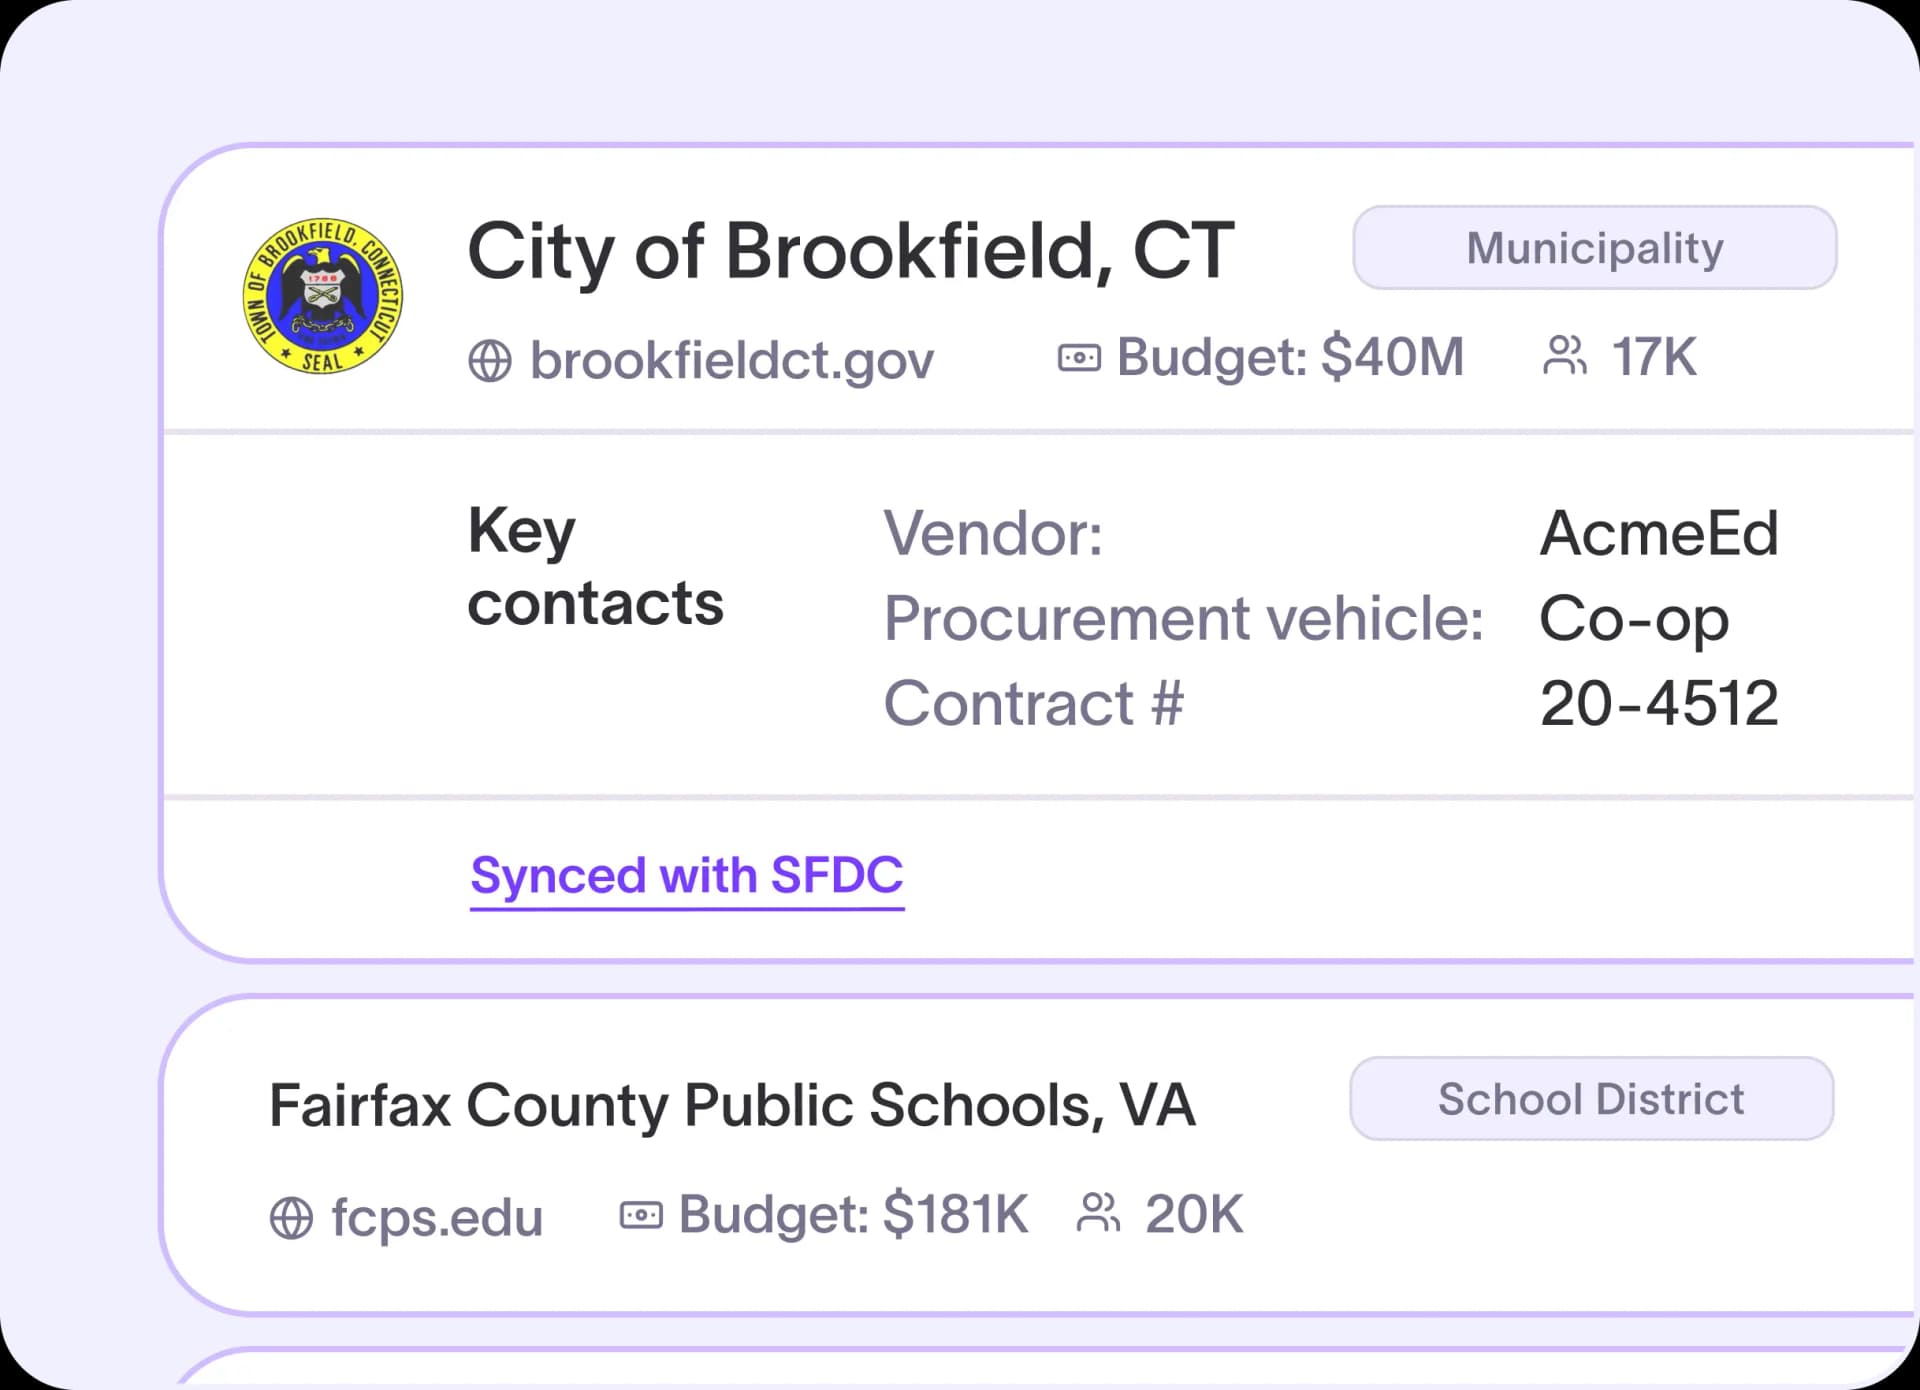Select the AcmeEd vendor value
This screenshot has width=1920, height=1390.
click(x=1659, y=533)
